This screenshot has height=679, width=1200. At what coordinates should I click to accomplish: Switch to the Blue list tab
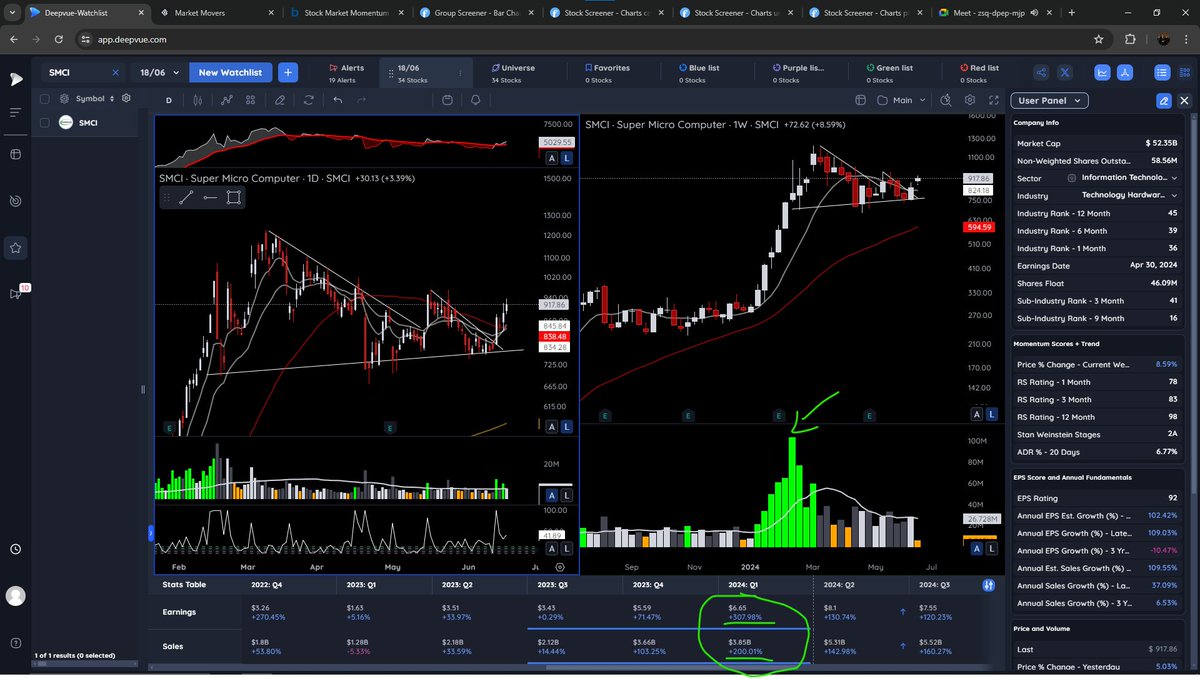pos(698,73)
